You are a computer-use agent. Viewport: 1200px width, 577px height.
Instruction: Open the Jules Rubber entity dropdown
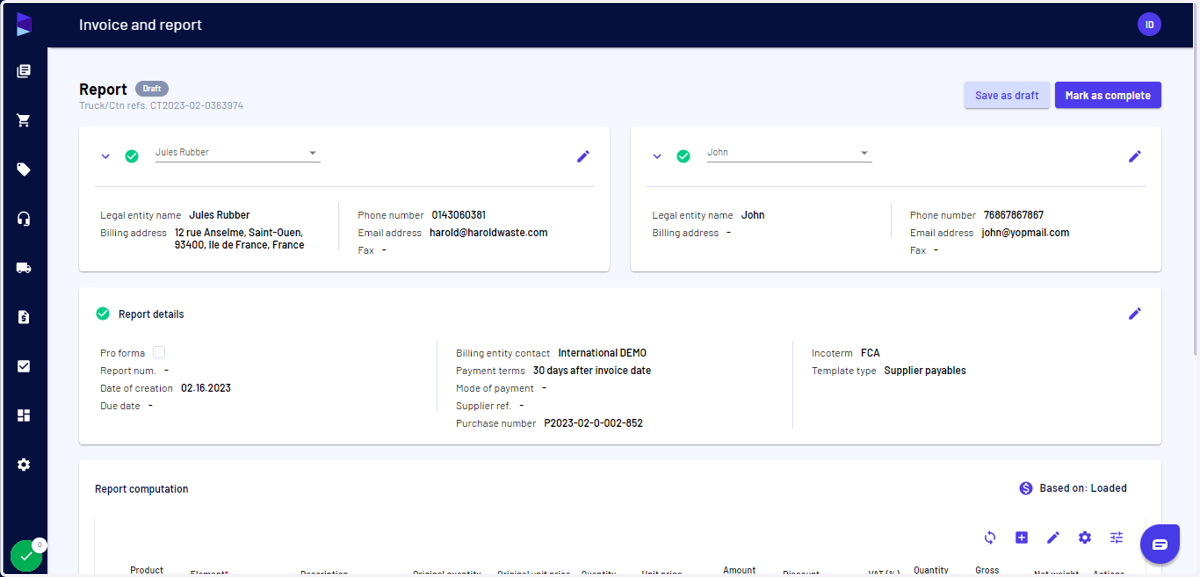pyautogui.click(x=237, y=153)
